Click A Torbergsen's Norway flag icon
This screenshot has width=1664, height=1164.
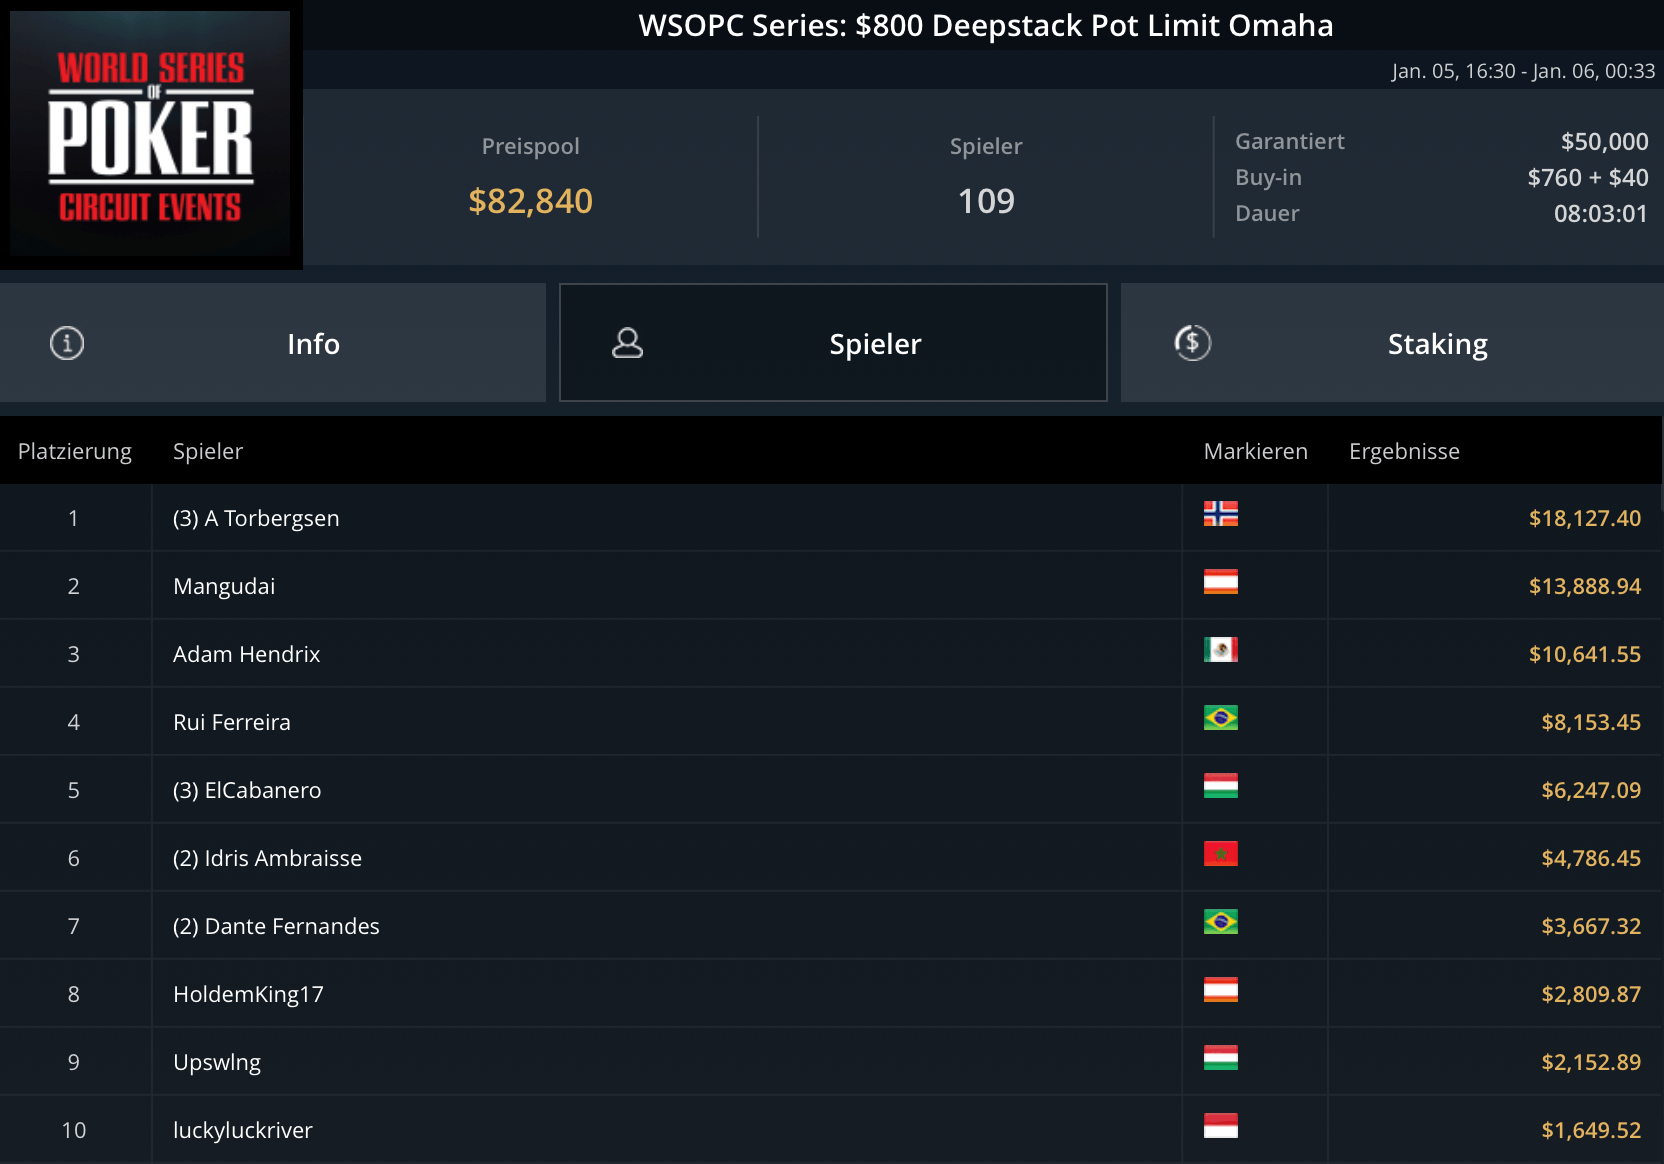[1220, 514]
